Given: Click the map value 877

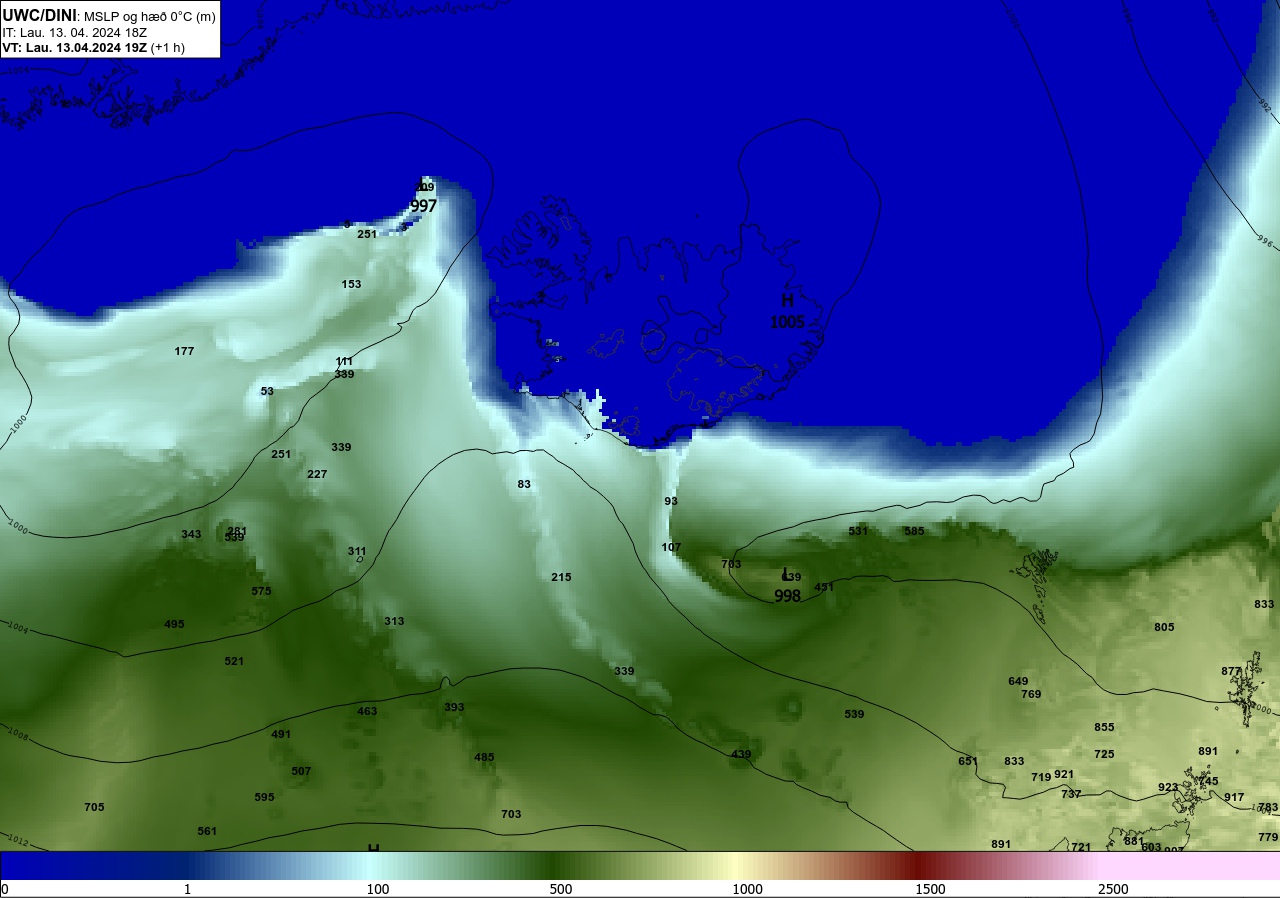Looking at the screenshot, I should pos(1231,671).
